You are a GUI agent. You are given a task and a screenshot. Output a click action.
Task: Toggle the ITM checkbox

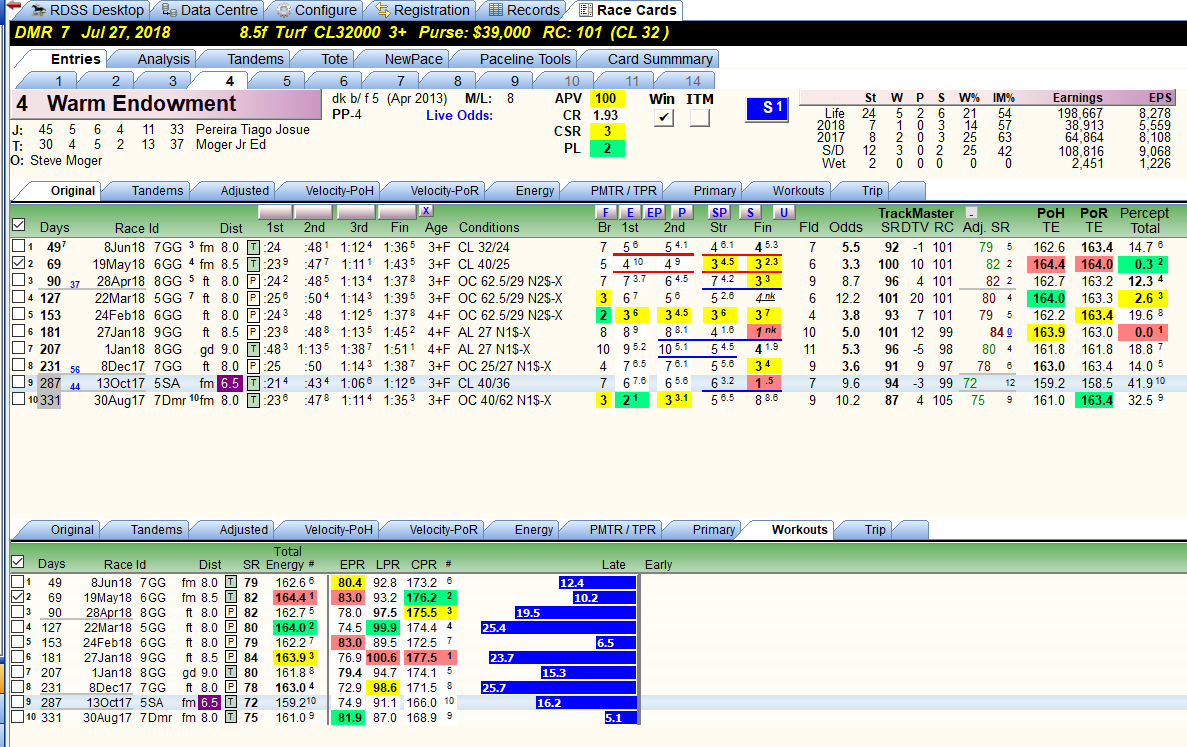pyautogui.click(x=699, y=117)
